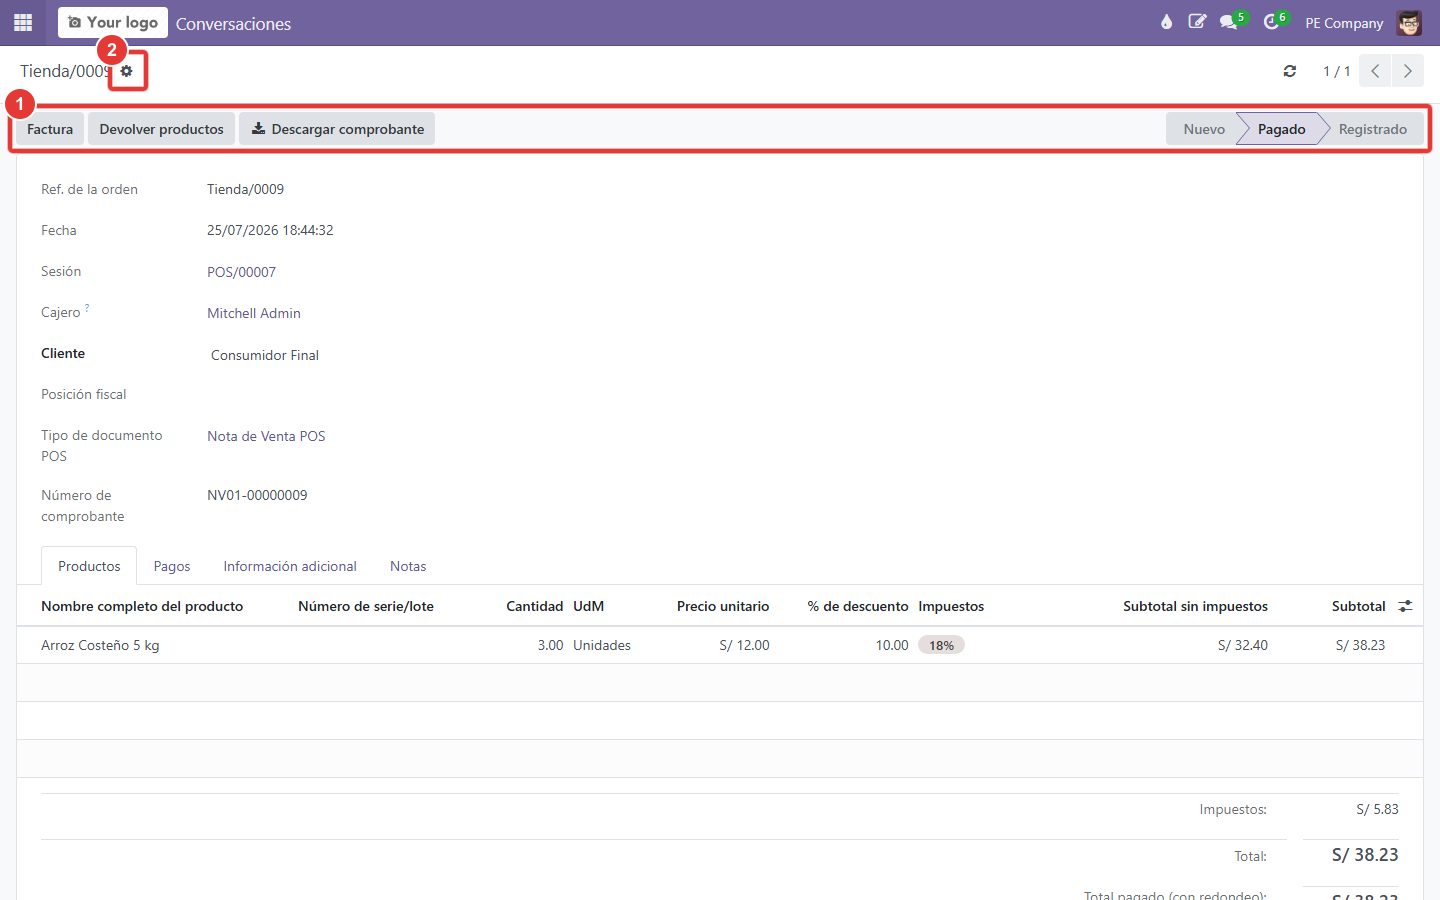The width and height of the screenshot is (1440, 900).
Task: Open the apps grid menu
Action: (23, 22)
